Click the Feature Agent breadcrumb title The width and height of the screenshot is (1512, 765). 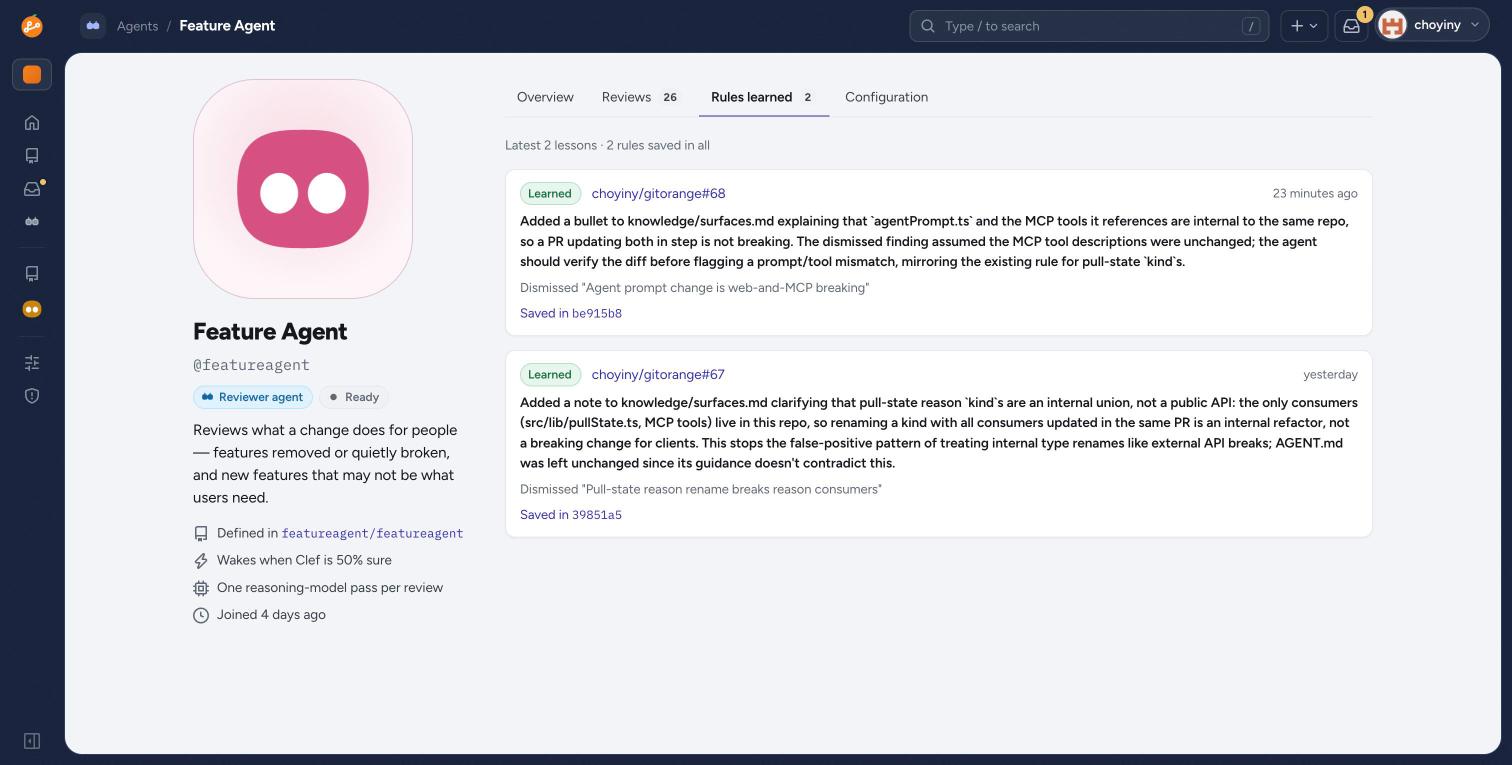point(227,26)
